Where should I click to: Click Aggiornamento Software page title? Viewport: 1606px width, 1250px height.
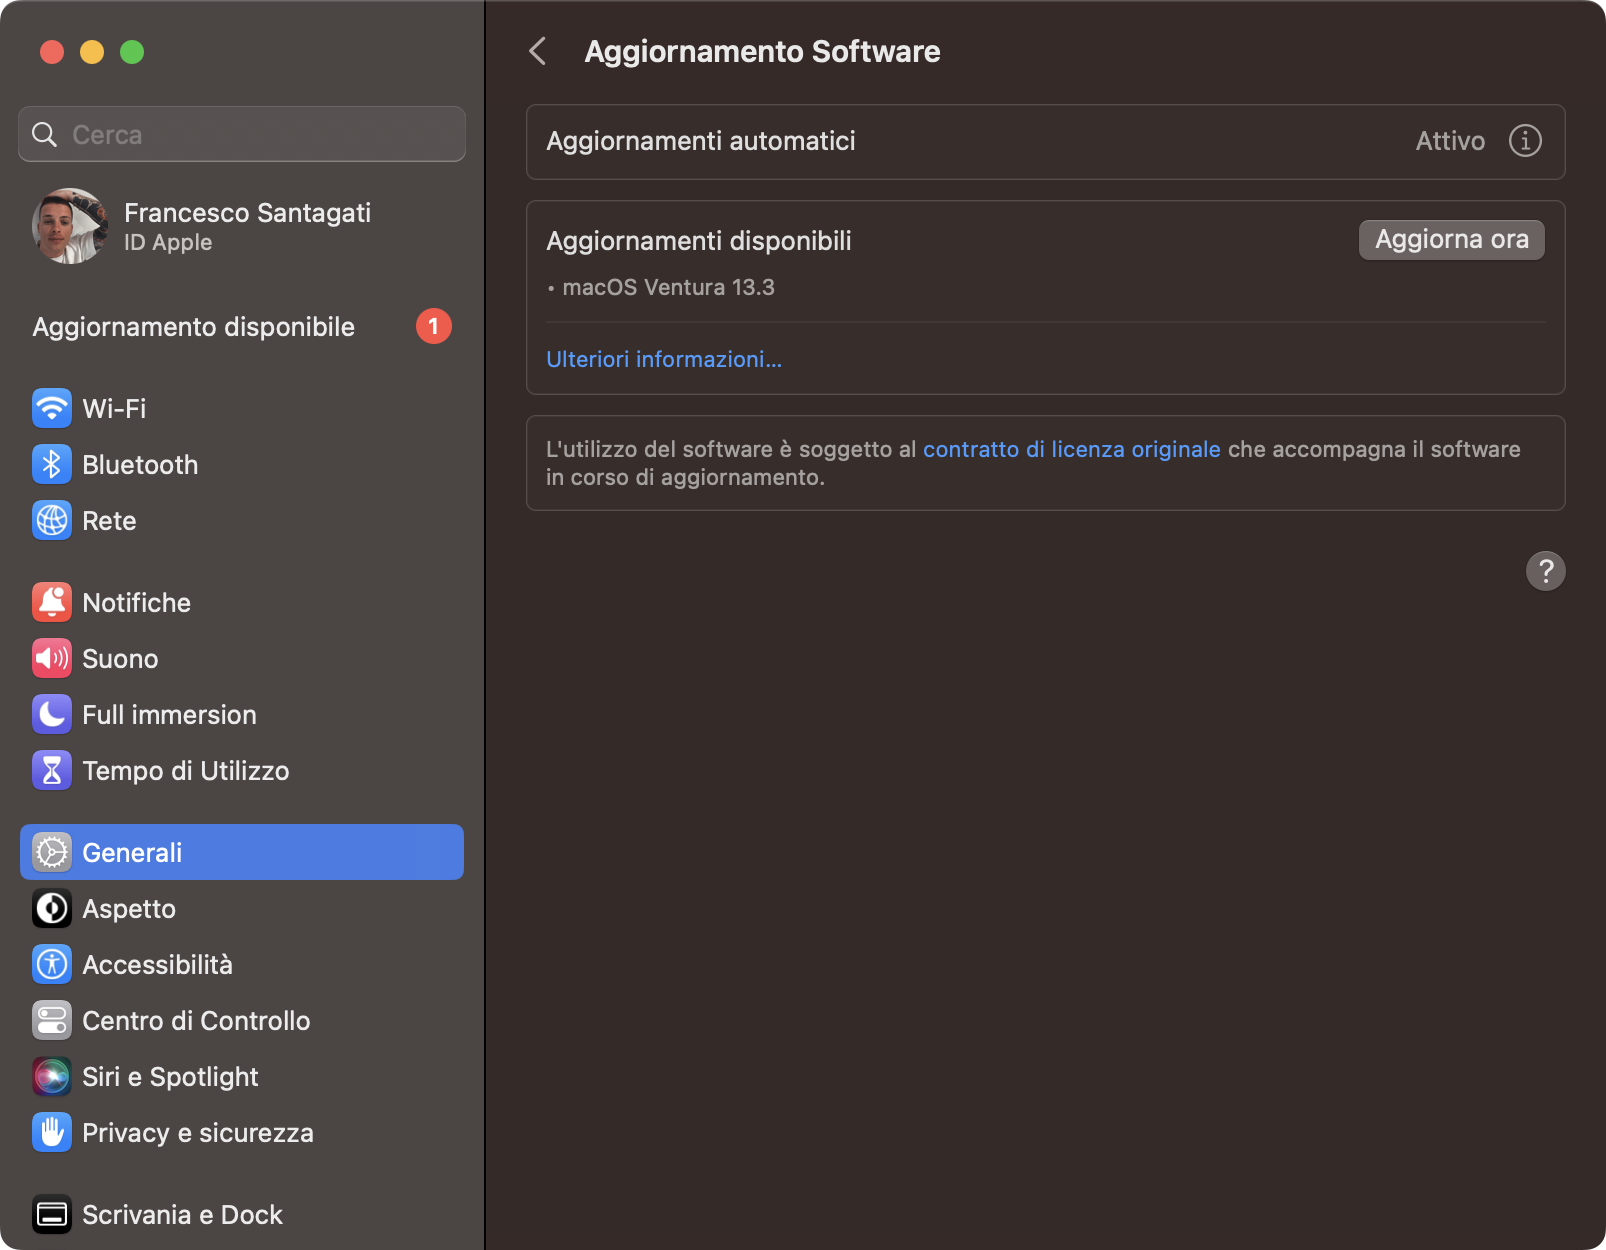762,51
